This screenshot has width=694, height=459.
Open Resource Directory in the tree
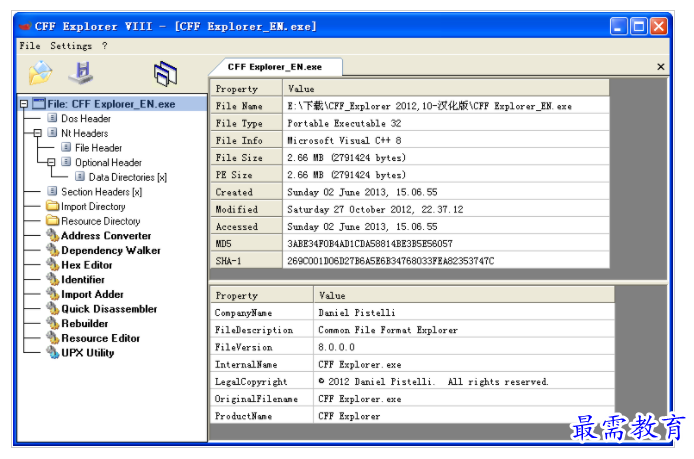[100, 221]
